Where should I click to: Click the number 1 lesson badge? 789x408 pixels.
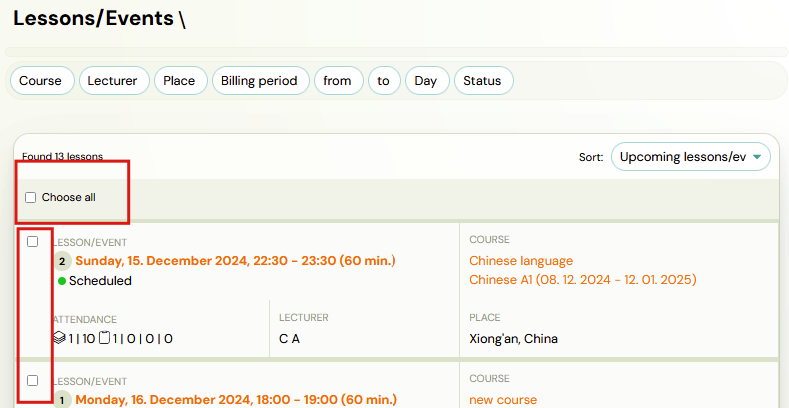(x=62, y=400)
